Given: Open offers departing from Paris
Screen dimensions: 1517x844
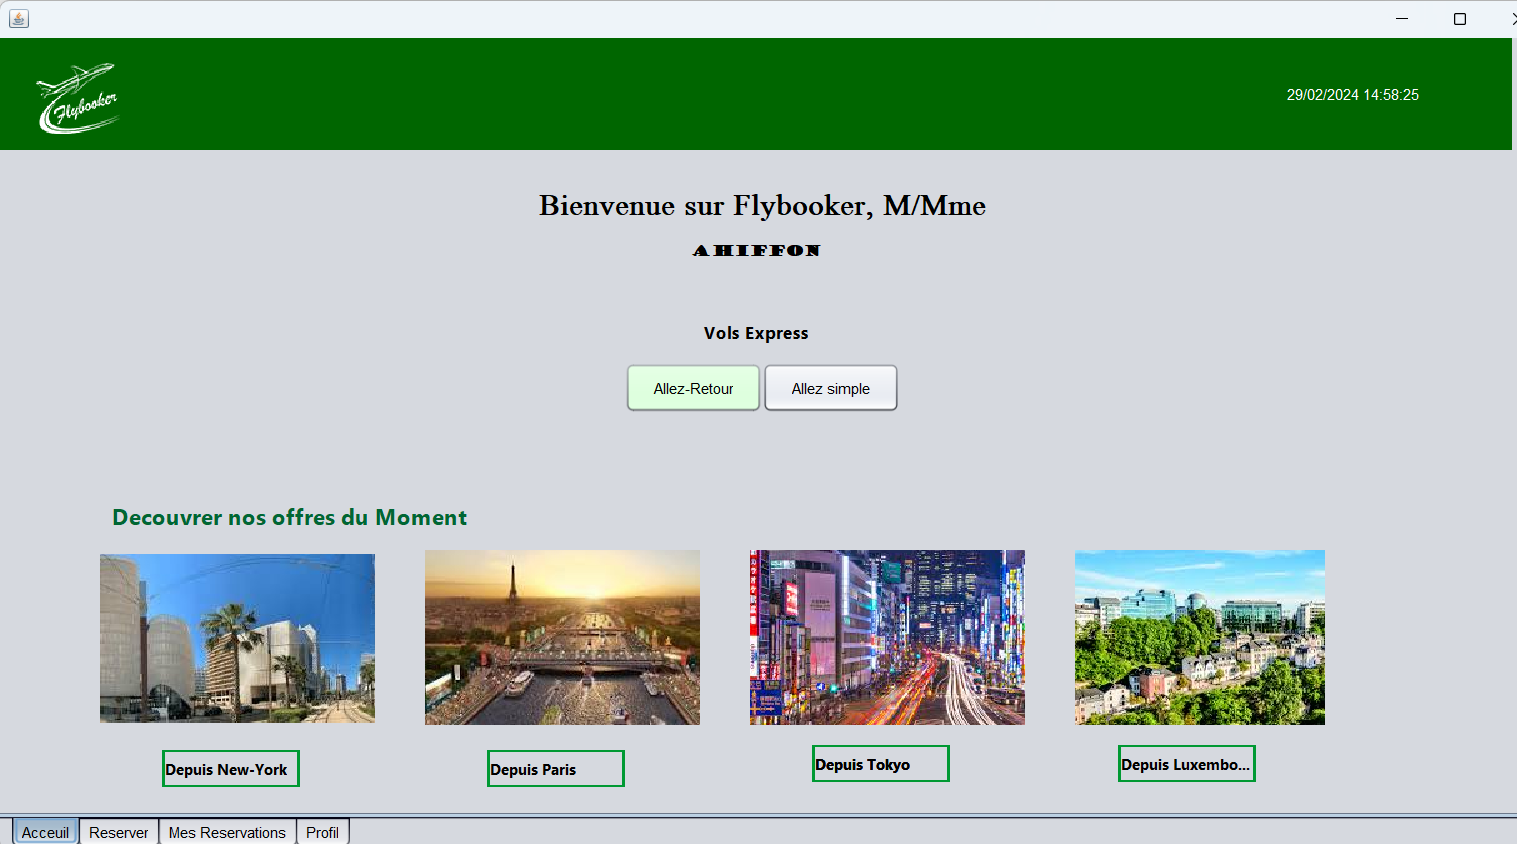Looking at the screenshot, I should pyautogui.click(x=555, y=768).
